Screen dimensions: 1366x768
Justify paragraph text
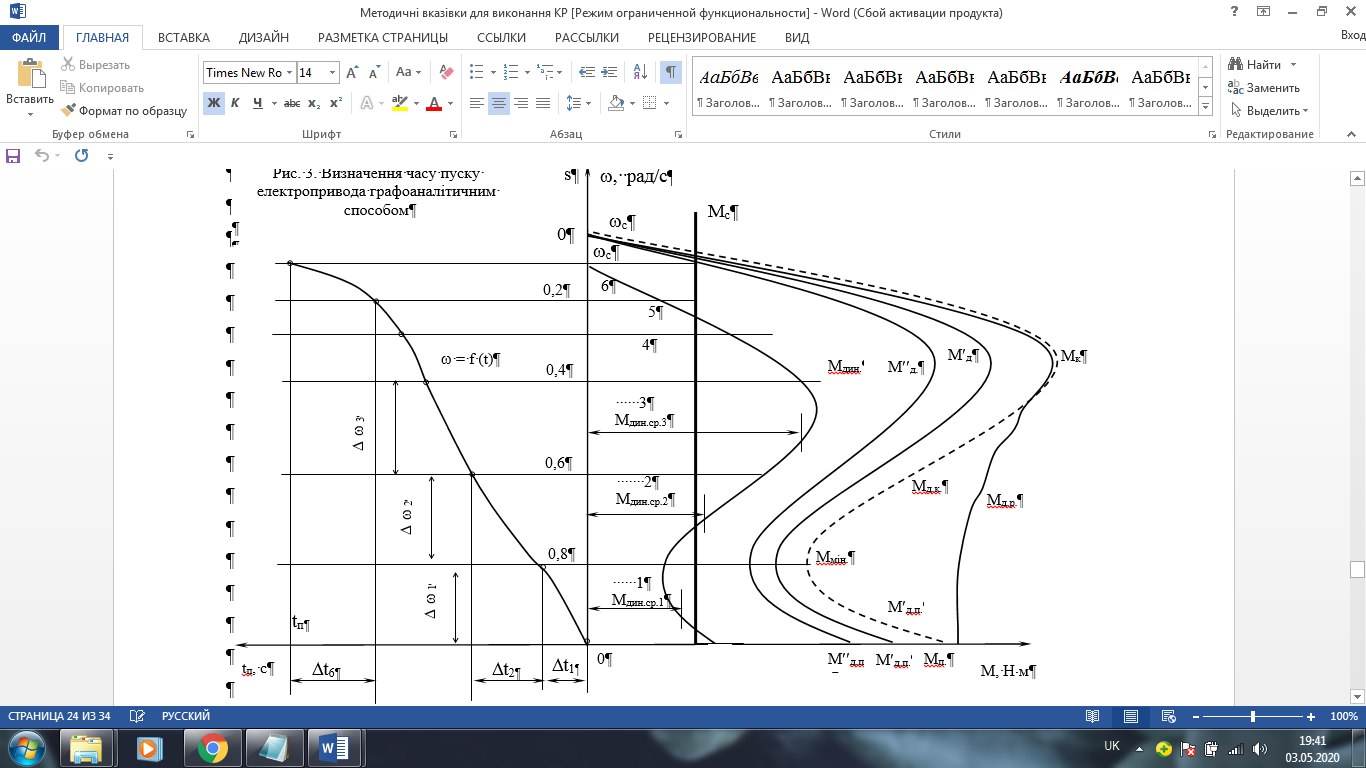(543, 103)
